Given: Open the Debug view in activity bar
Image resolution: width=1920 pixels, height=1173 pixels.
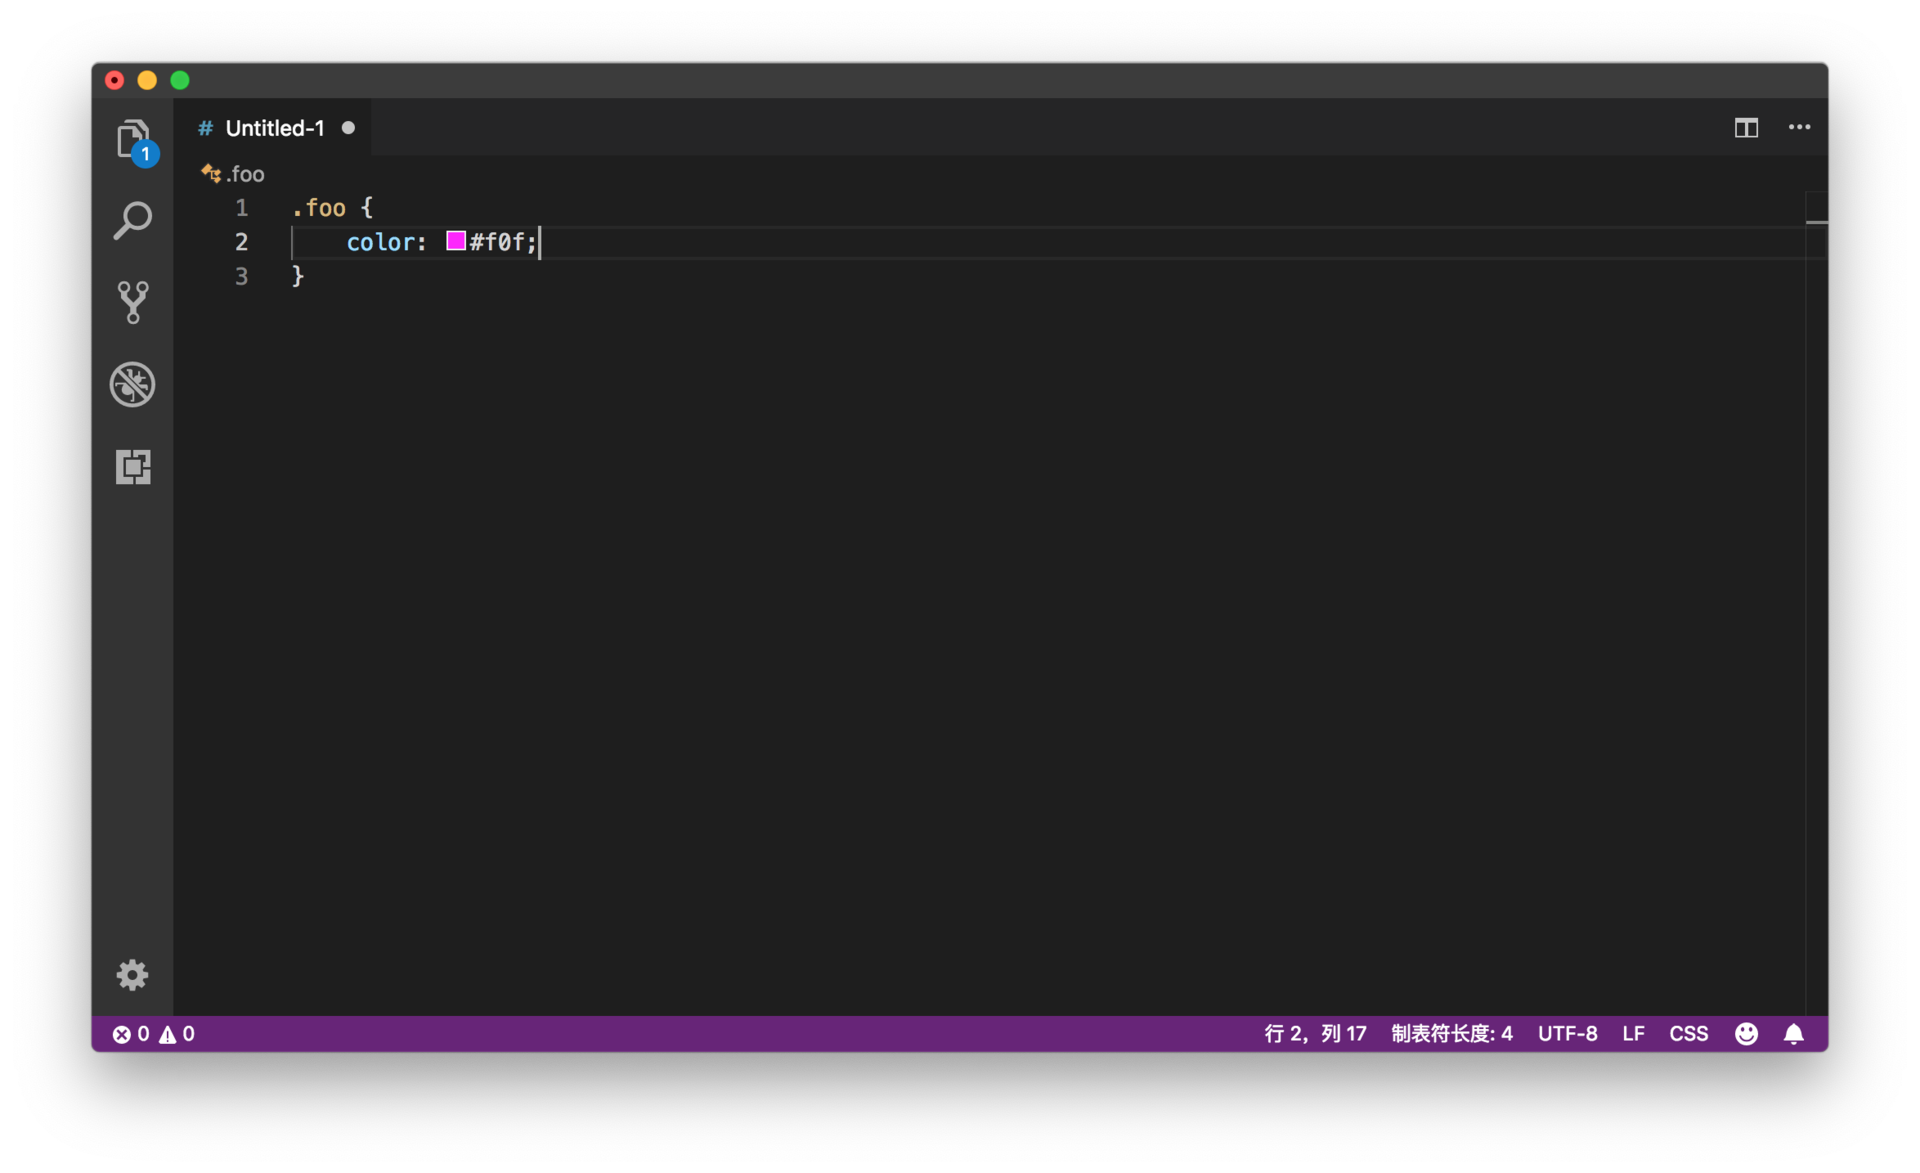Looking at the screenshot, I should pos(132,384).
